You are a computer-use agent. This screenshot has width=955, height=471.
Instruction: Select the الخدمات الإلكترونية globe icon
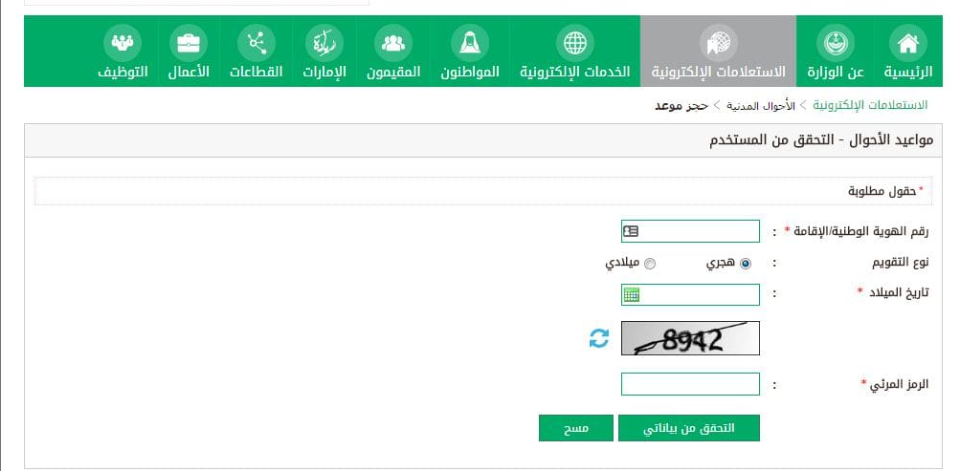click(x=575, y=43)
